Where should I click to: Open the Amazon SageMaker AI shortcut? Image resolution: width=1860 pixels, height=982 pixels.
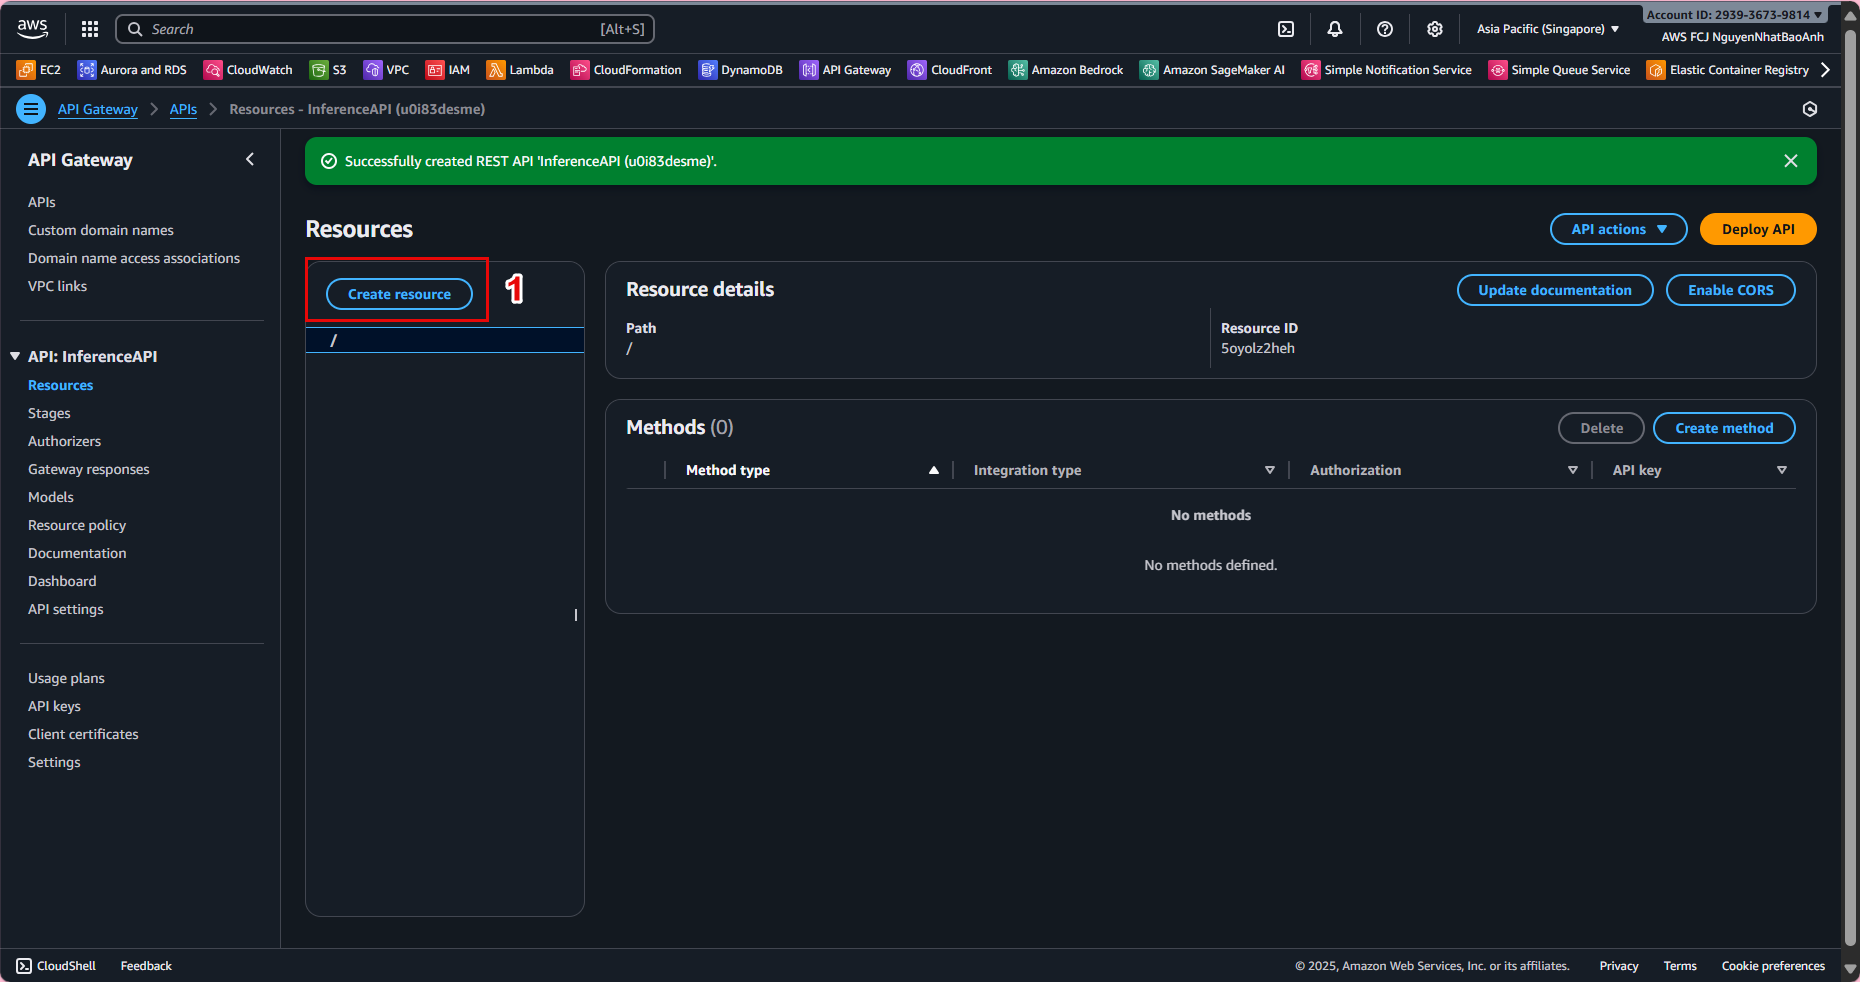1212,70
